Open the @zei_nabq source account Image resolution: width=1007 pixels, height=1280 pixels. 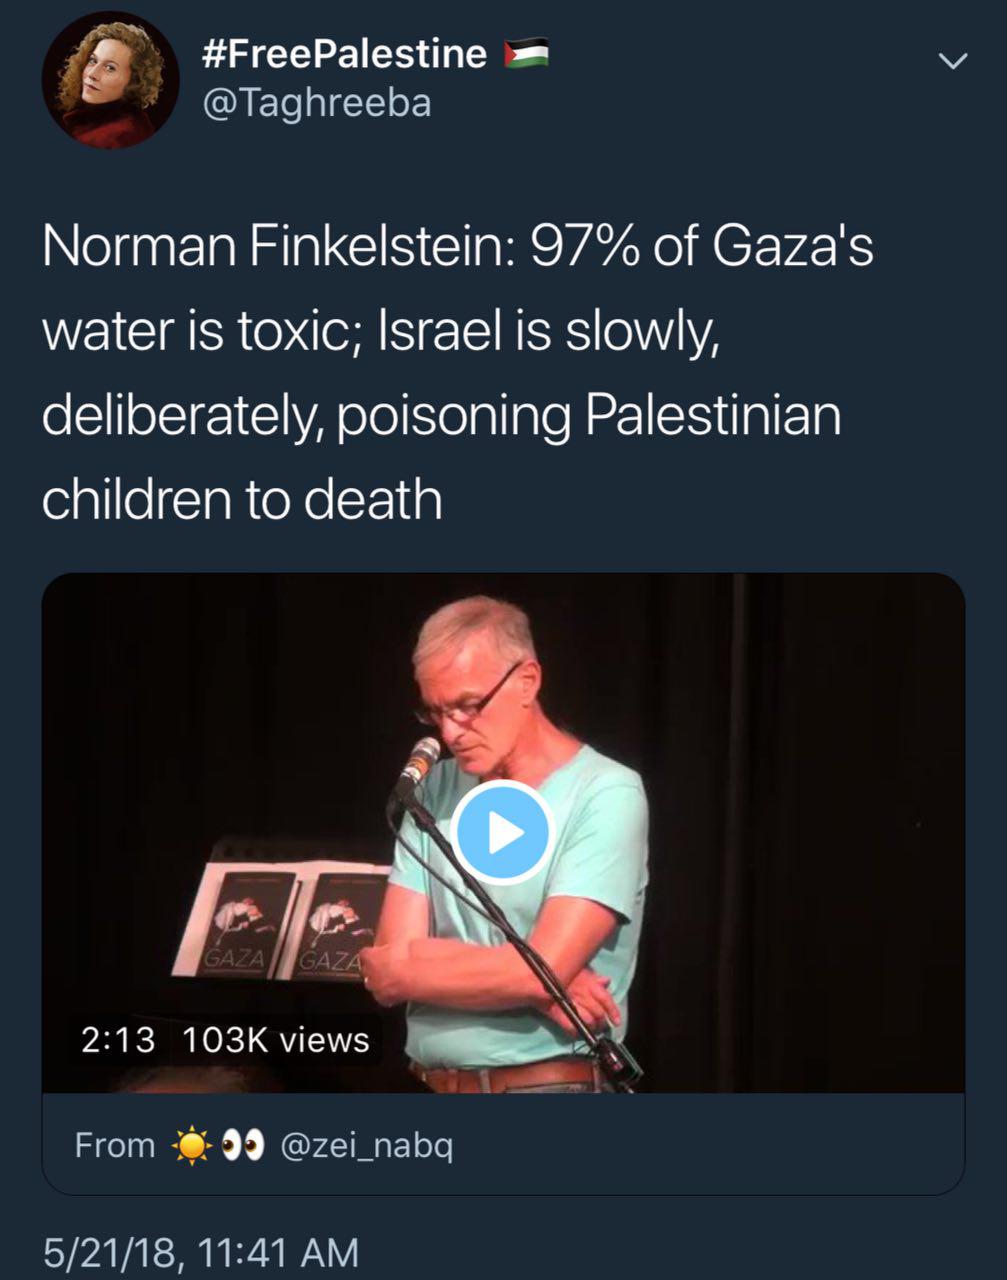pos(367,1145)
